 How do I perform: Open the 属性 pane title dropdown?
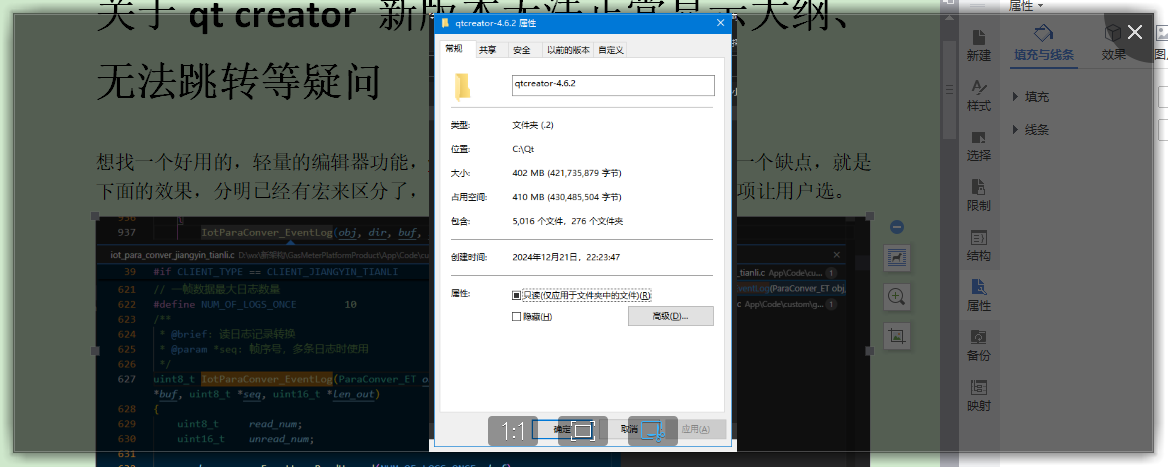pyautogui.click(x=1026, y=5)
